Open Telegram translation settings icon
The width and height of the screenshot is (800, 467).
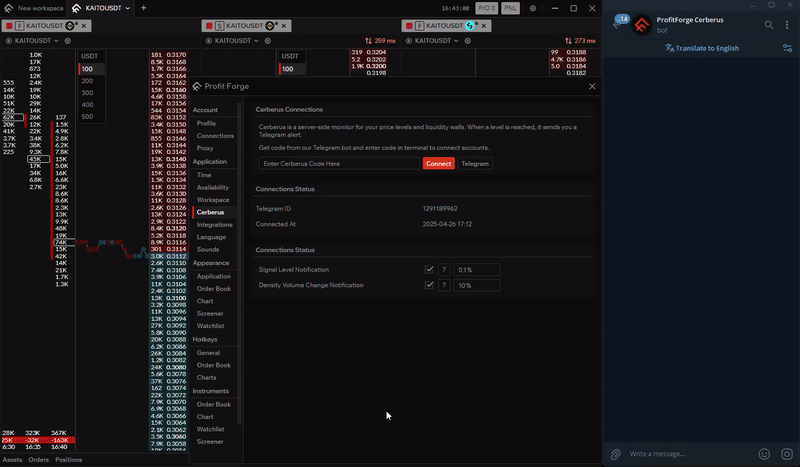(x=787, y=48)
